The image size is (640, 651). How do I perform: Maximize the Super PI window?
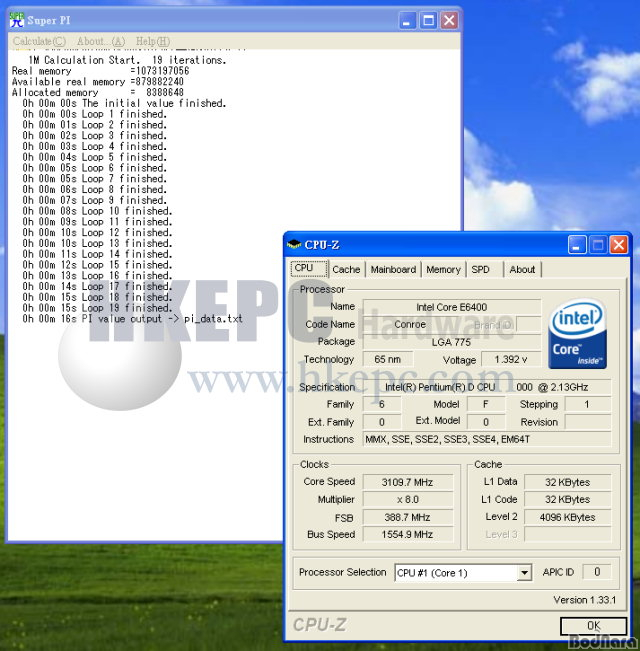428,20
